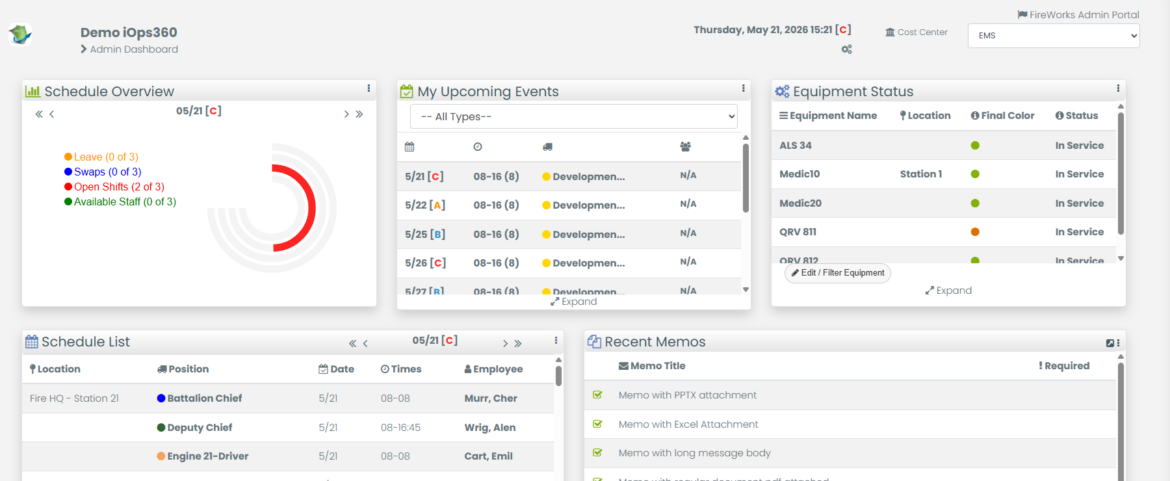Click the people group column icon in Upcoming Events
1170x481 pixels.
click(x=685, y=147)
